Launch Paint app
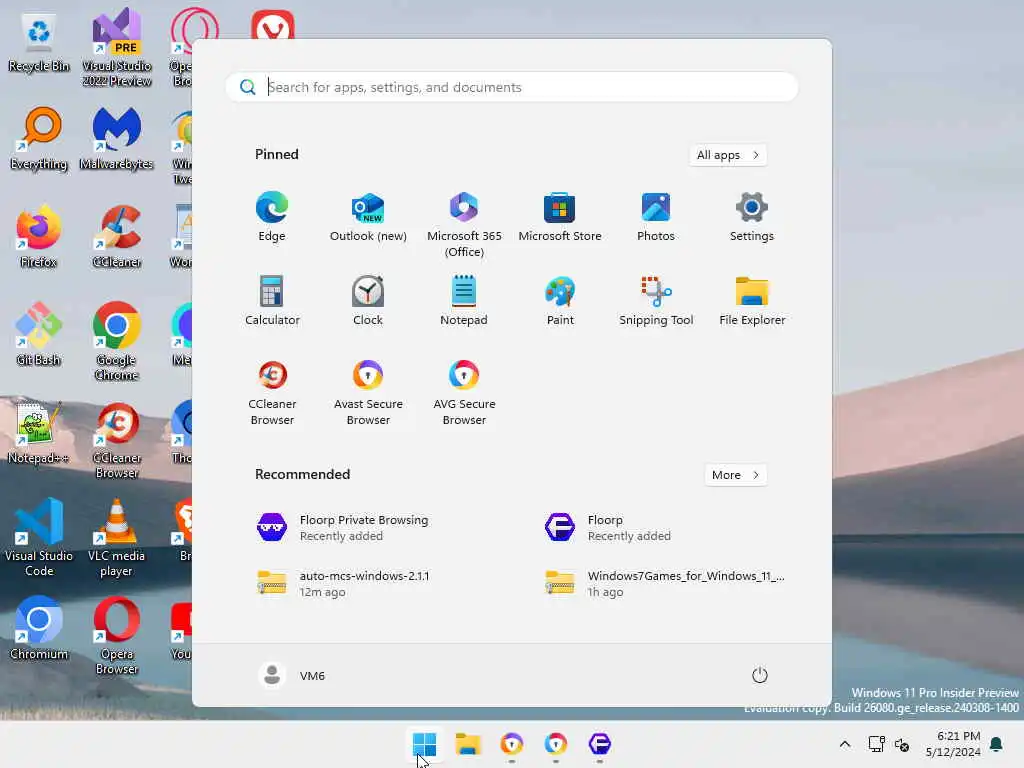Image resolution: width=1024 pixels, height=768 pixels. pyautogui.click(x=560, y=301)
